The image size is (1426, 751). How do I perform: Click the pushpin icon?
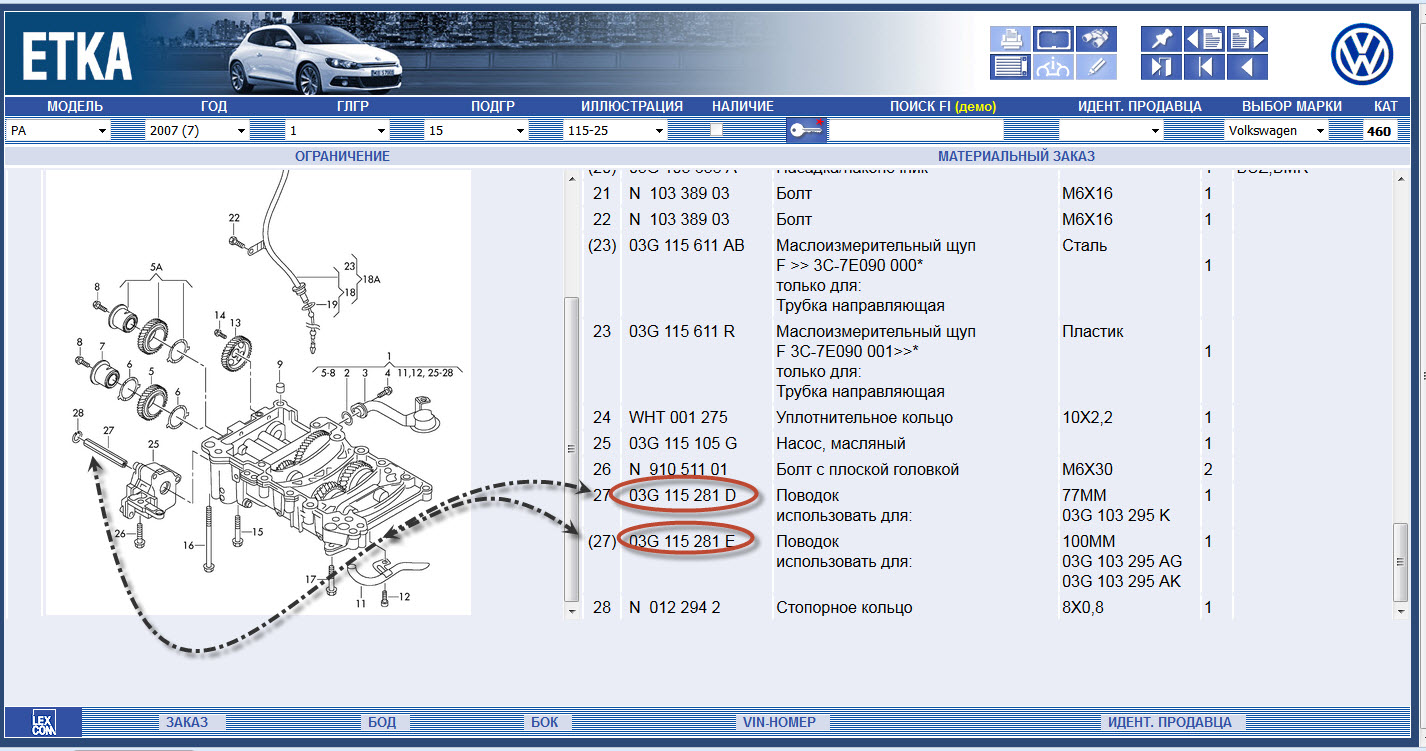tap(1161, 39)
